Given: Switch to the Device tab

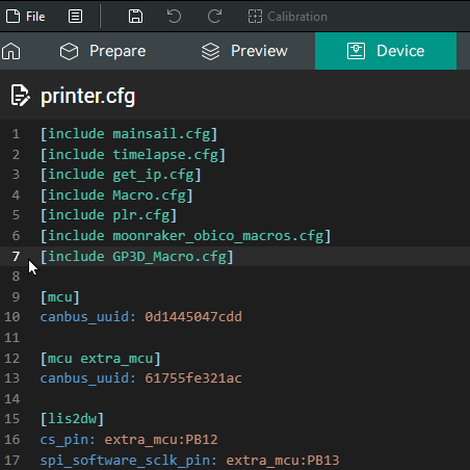Looking at the screenshot, I should (386, 51).
